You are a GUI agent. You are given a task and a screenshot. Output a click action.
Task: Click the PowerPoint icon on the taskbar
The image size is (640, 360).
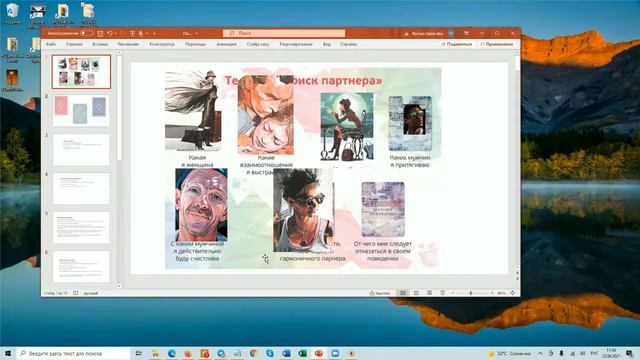point(319,353)
